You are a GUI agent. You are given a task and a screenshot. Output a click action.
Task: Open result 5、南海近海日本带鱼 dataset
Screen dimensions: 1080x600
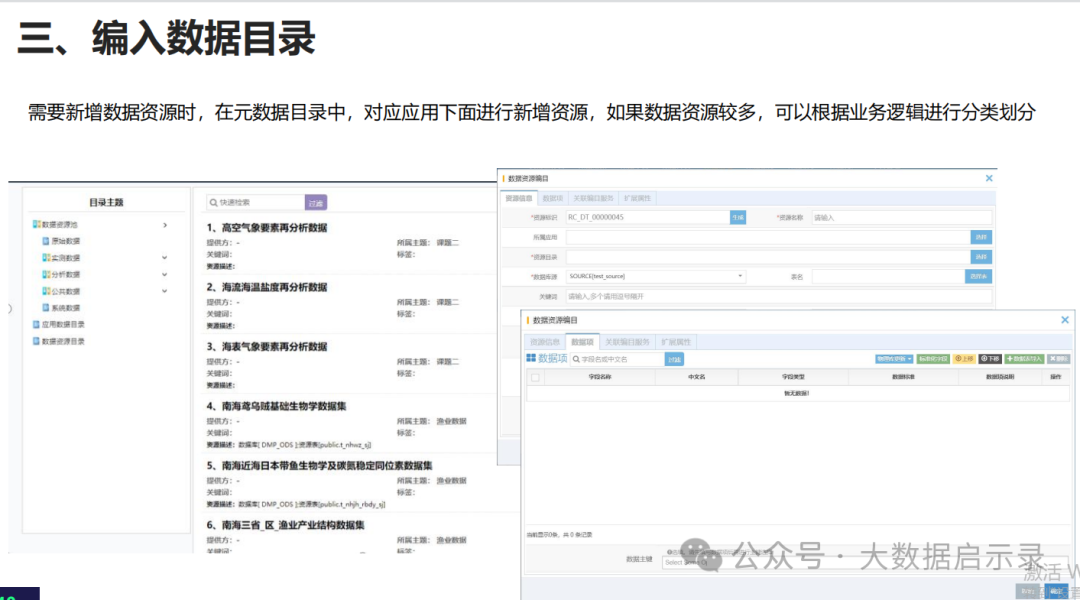click(x=319, y=466)
